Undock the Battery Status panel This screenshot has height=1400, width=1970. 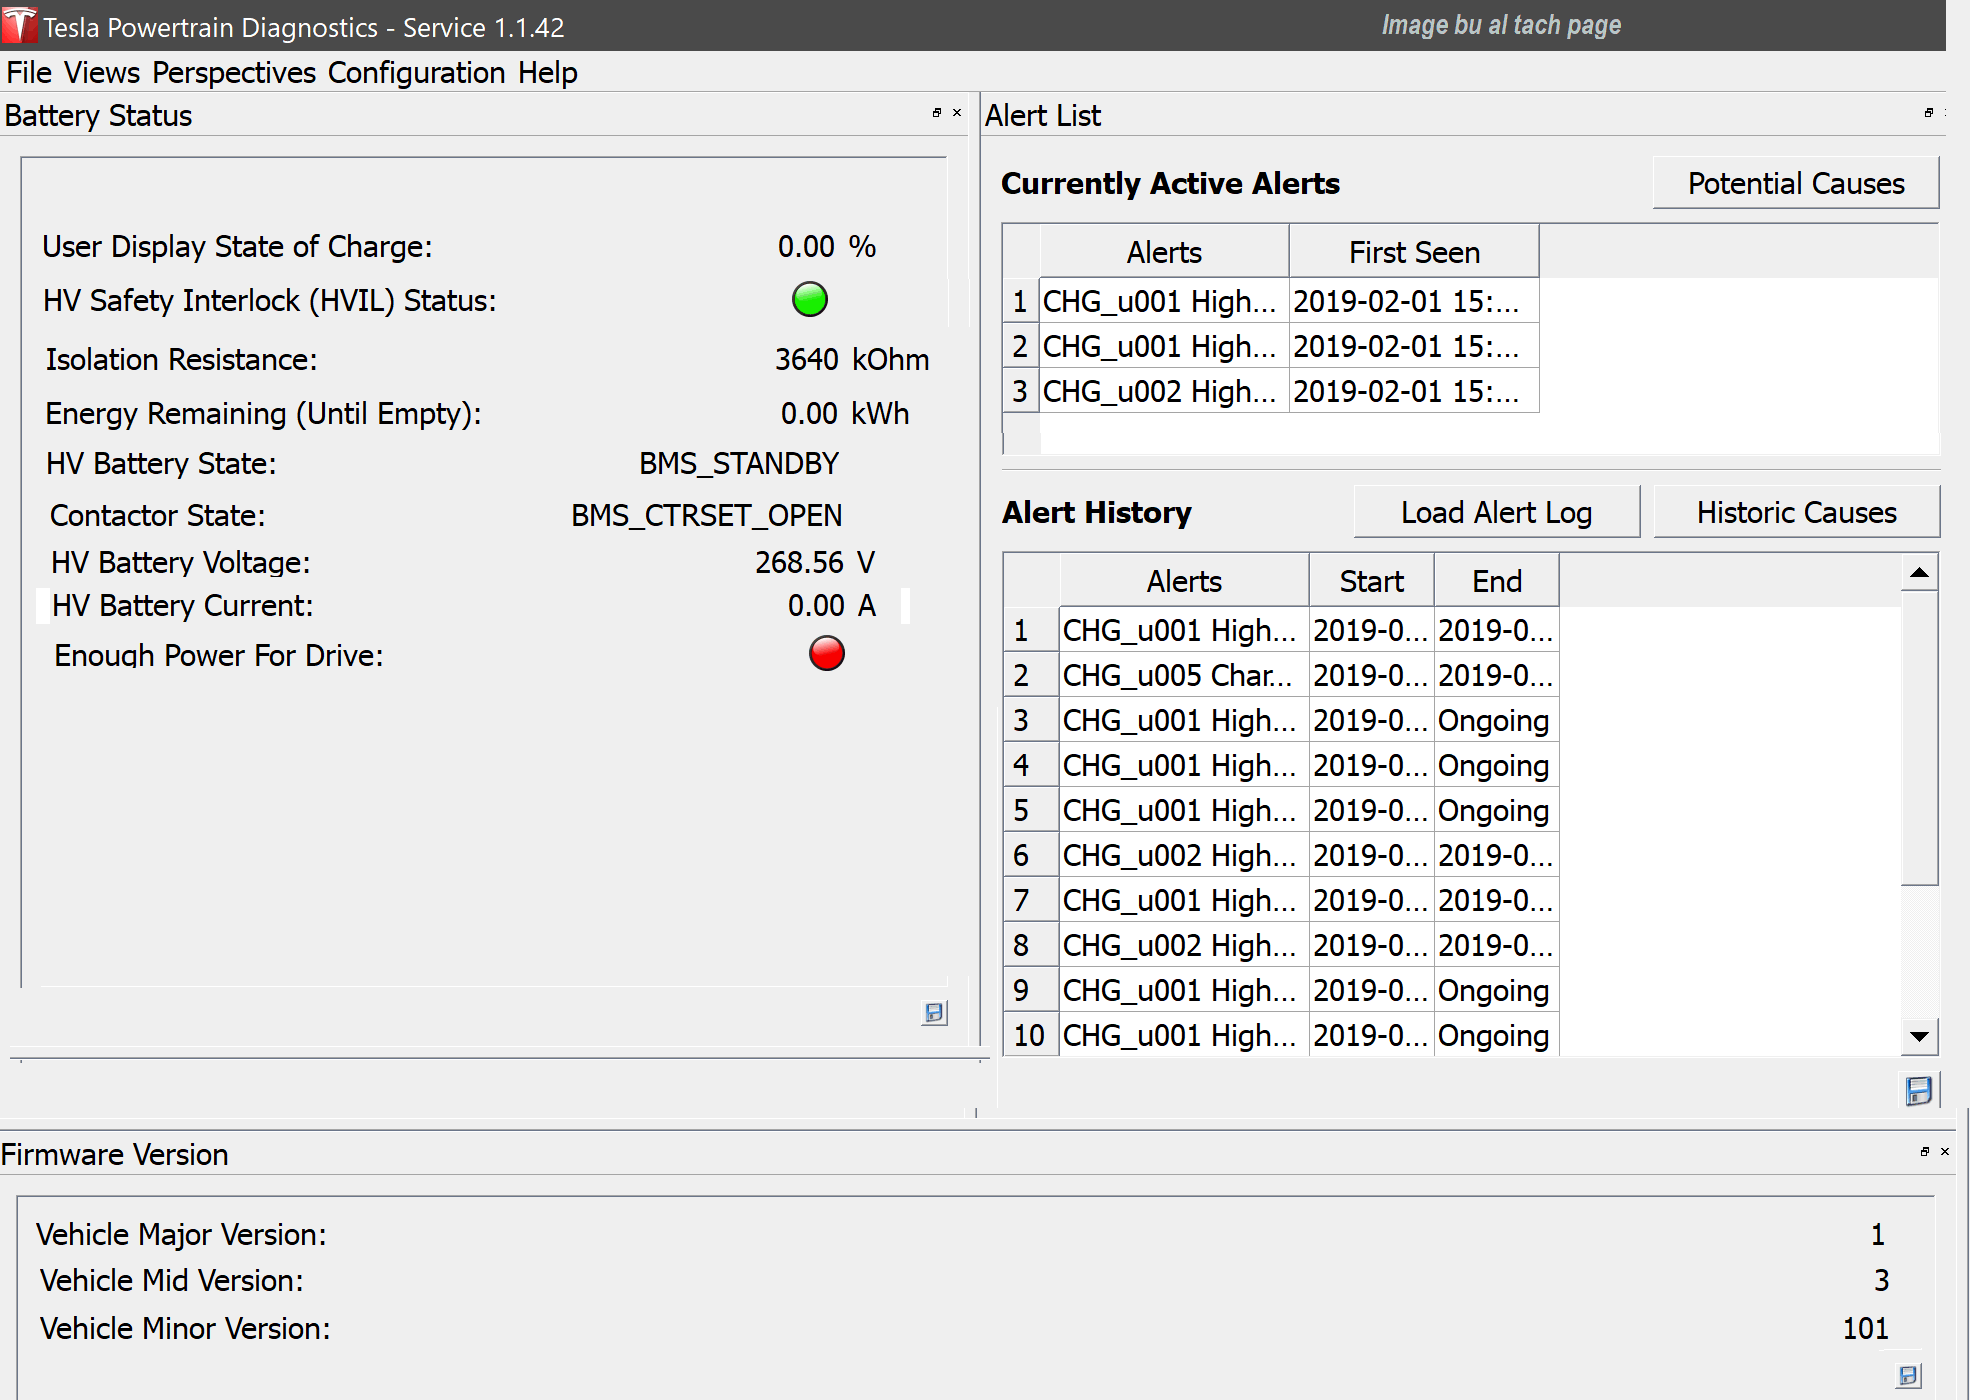[x=937, y=113]
